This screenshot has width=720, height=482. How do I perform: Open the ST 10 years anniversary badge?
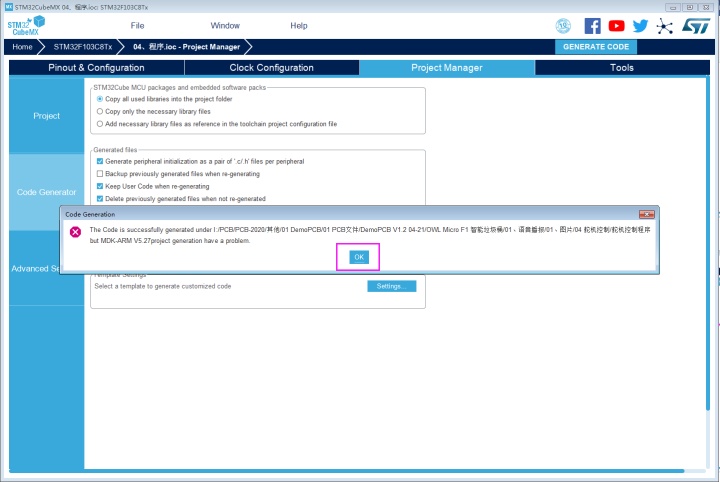pyautogui.click(x=563, y=26)
